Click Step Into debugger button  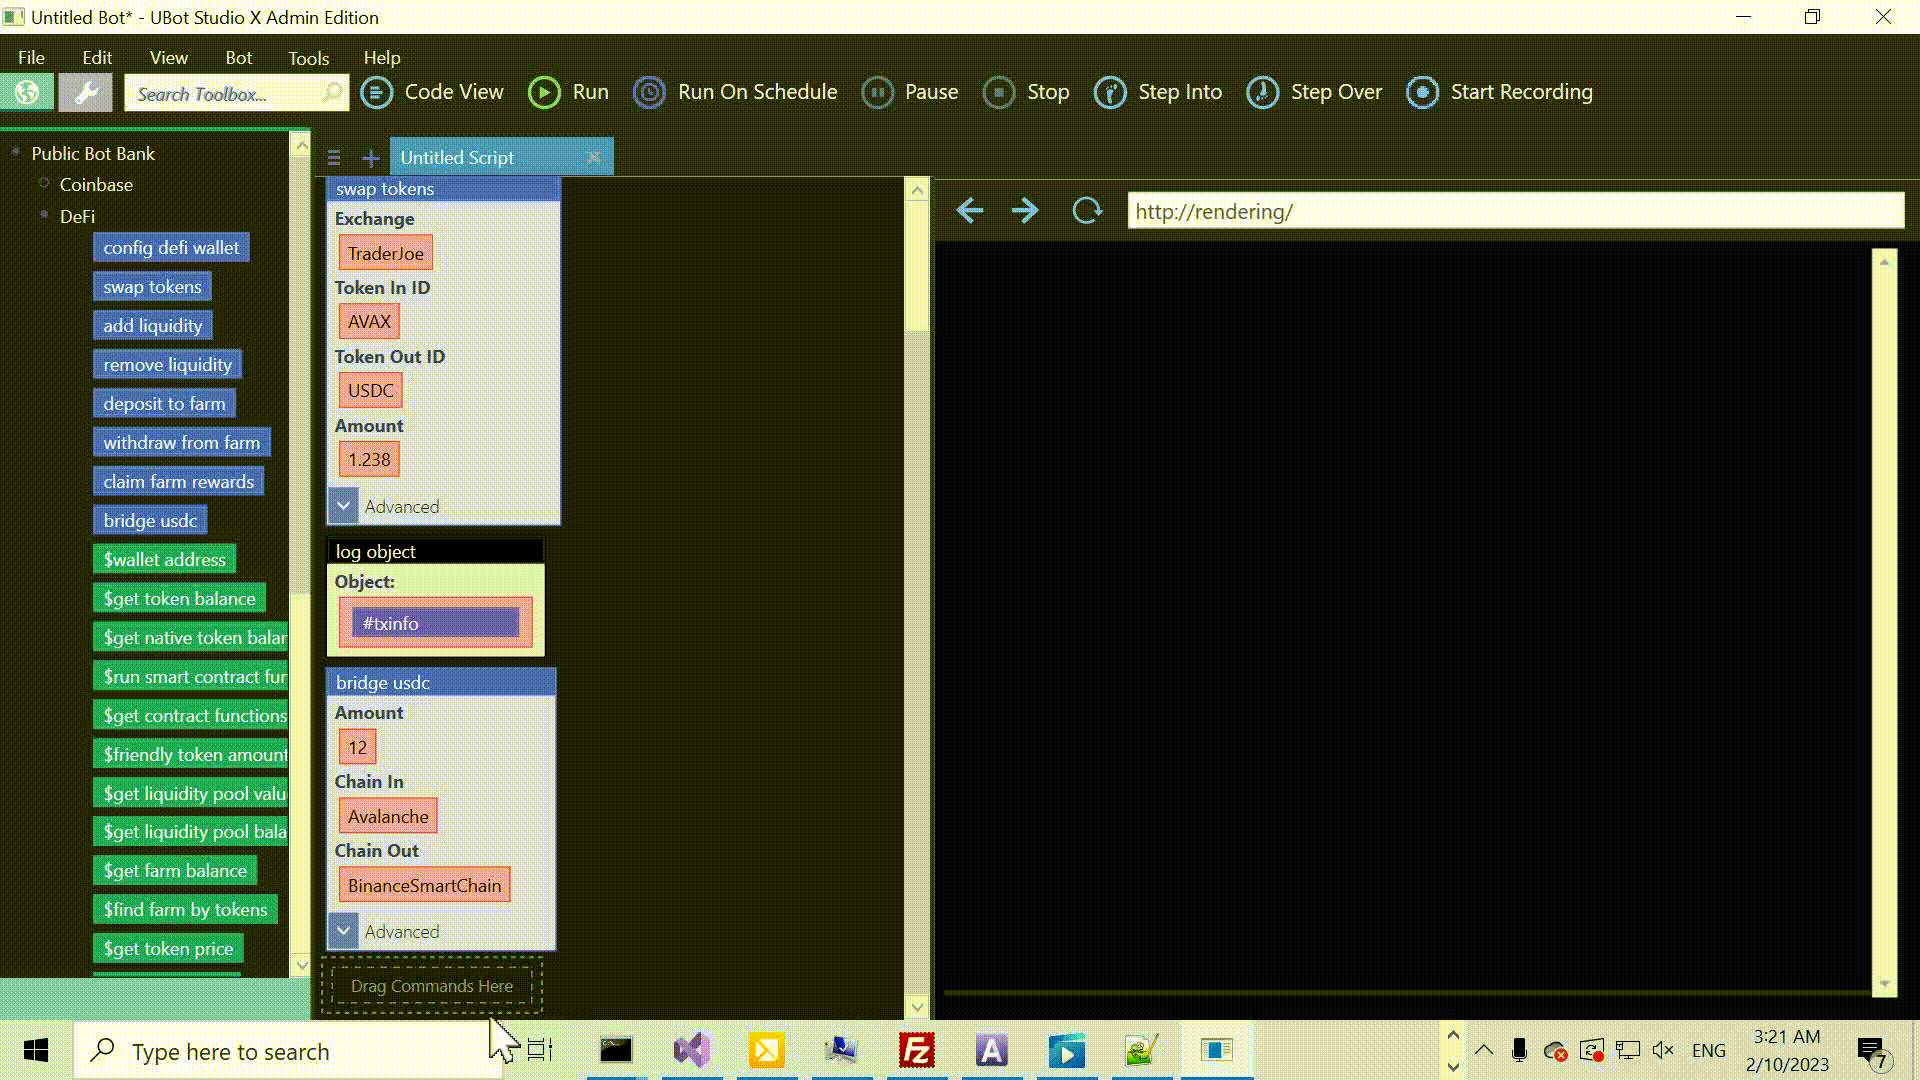[x=1158, y=92]
